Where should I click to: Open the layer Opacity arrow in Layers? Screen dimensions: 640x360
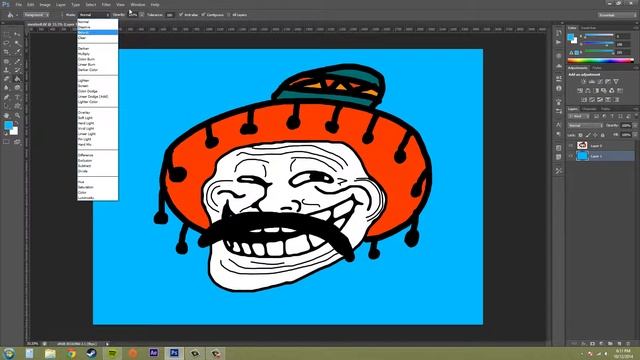pyautogui.click(x=634, y=126)
